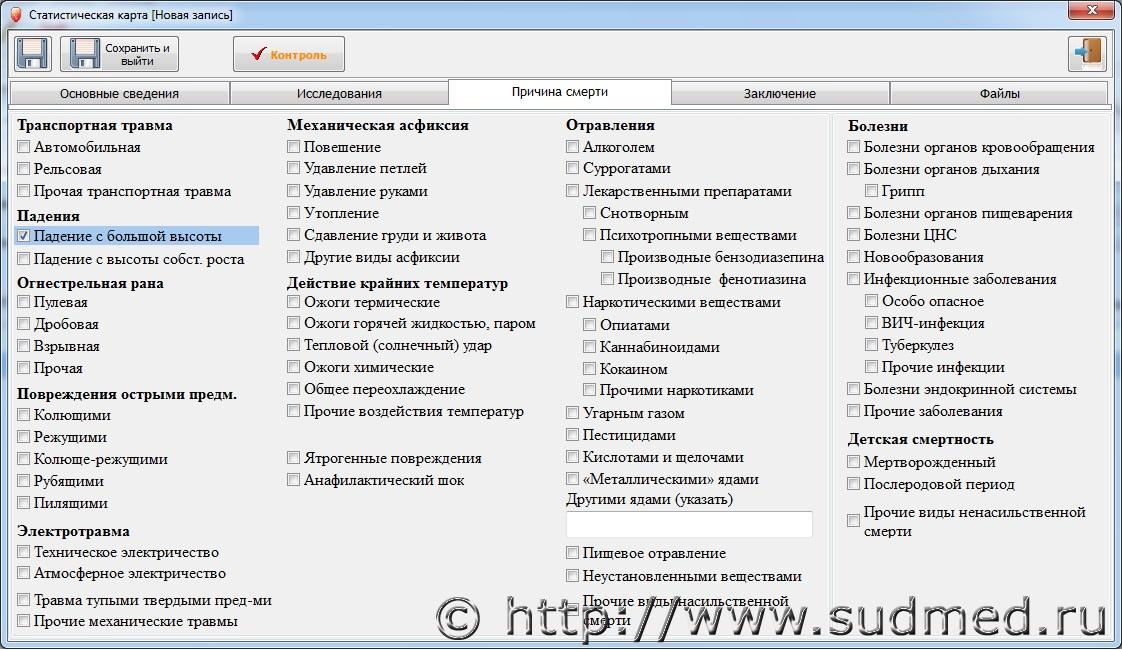Click the Save and exit button
The height and width of the screenshot is (650, 1122).
119,54
